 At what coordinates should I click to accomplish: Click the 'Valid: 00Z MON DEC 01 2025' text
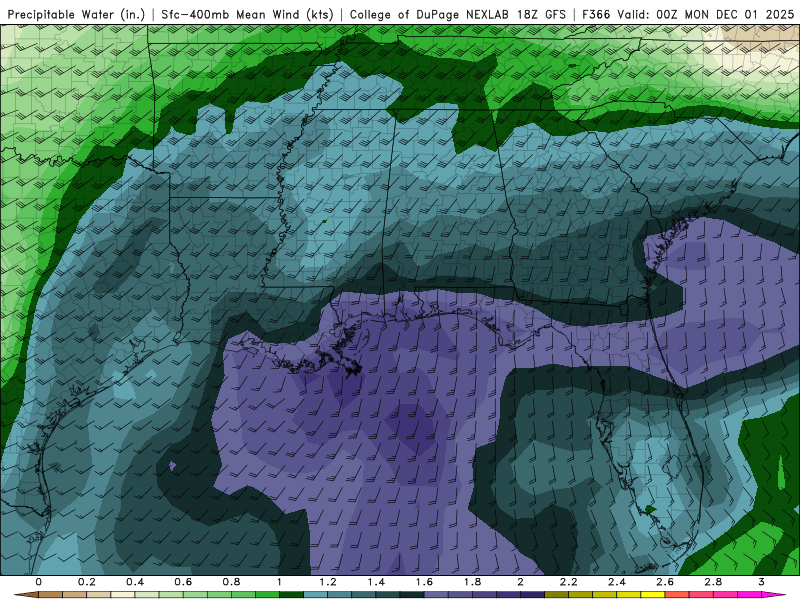[706, 15]
